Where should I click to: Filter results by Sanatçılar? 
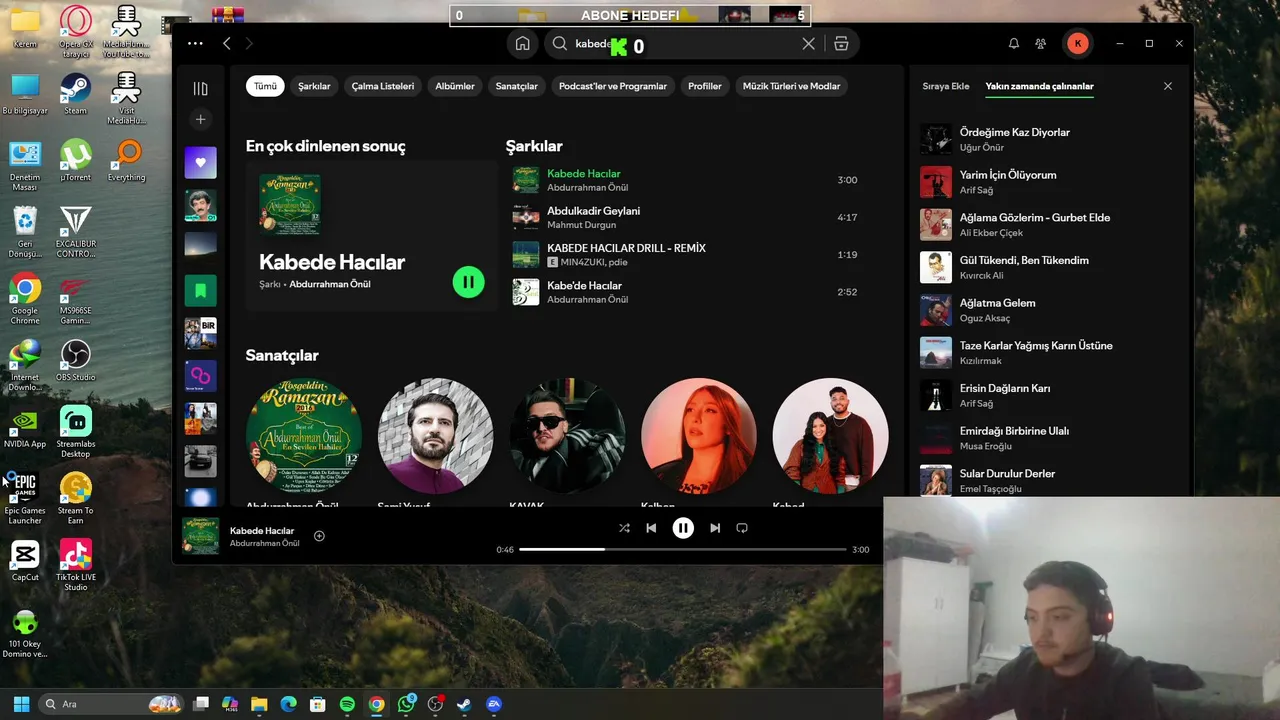517,86
